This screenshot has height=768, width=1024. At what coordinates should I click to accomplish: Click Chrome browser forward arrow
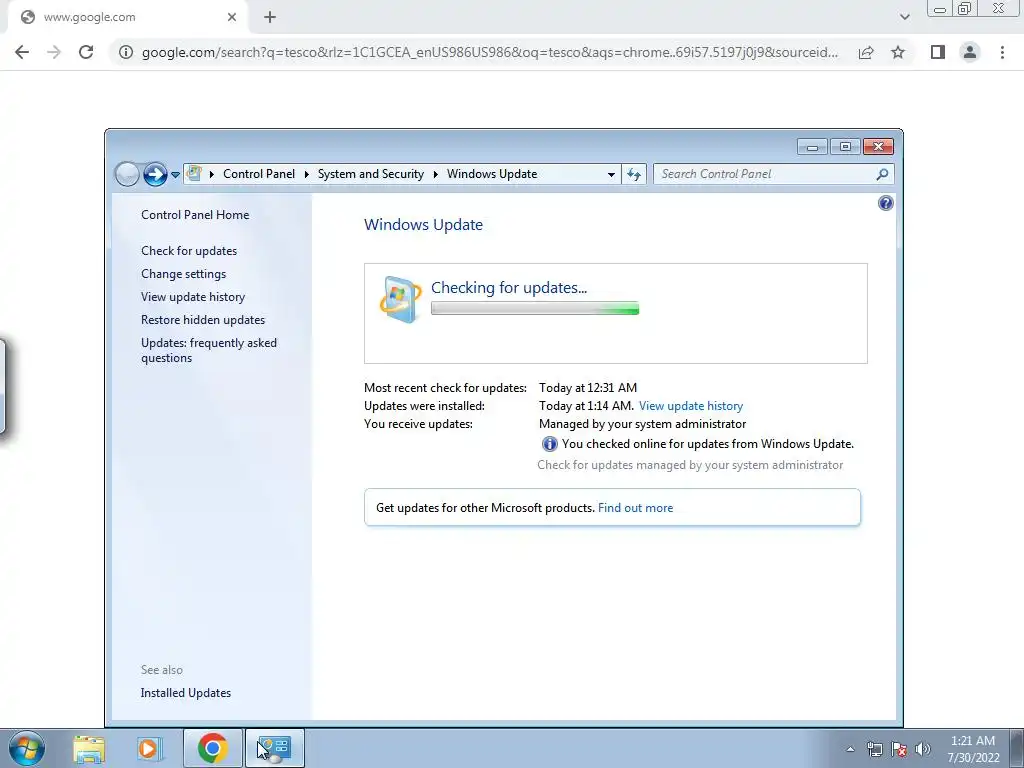[54, 52]
